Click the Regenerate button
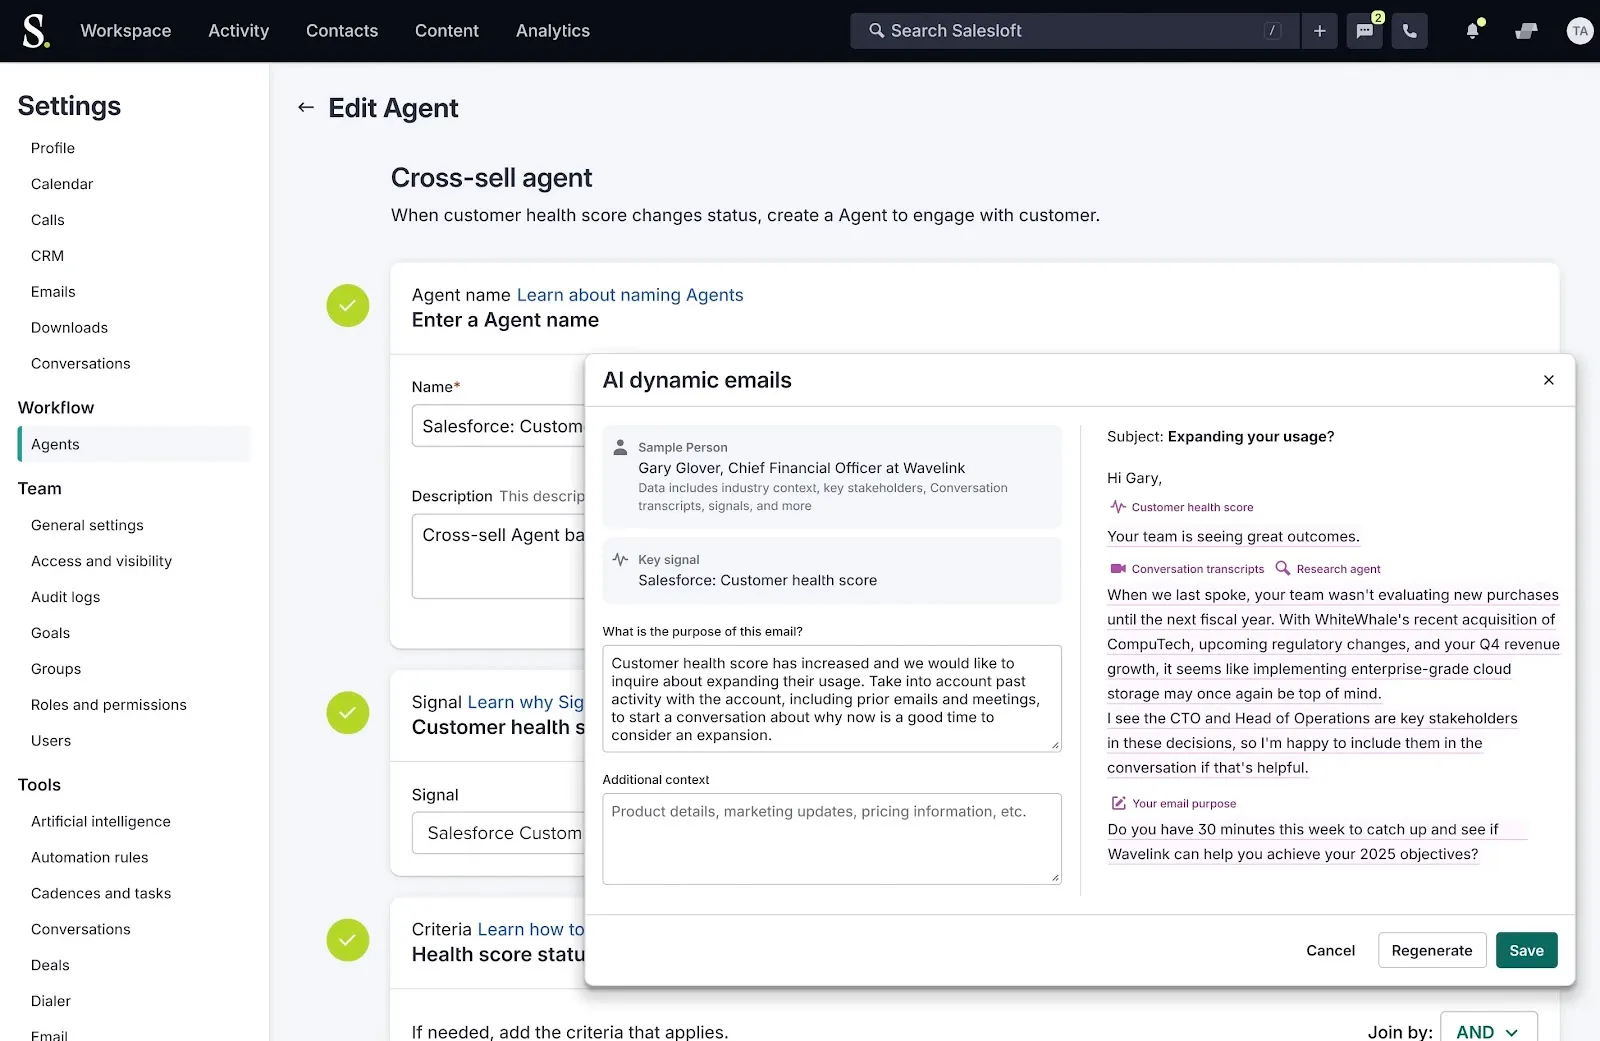Screen dimensions: 1600x1041 coord(1432,950)
